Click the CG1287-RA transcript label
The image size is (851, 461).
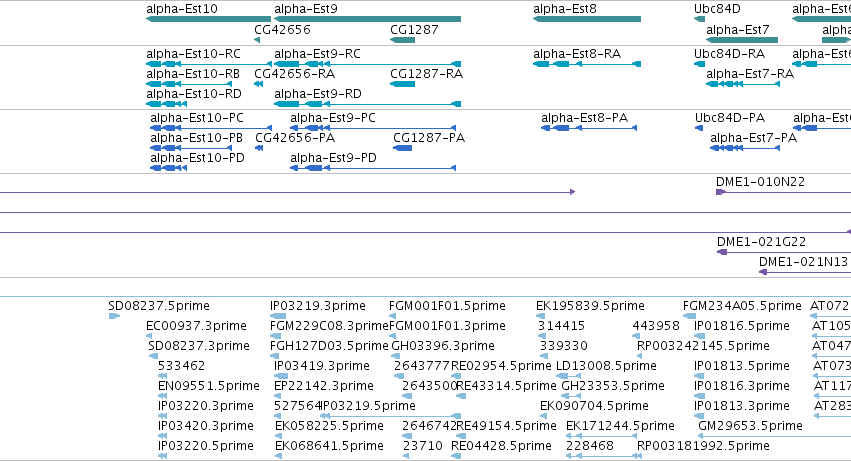pyautogui.click(x=427, y=74)
